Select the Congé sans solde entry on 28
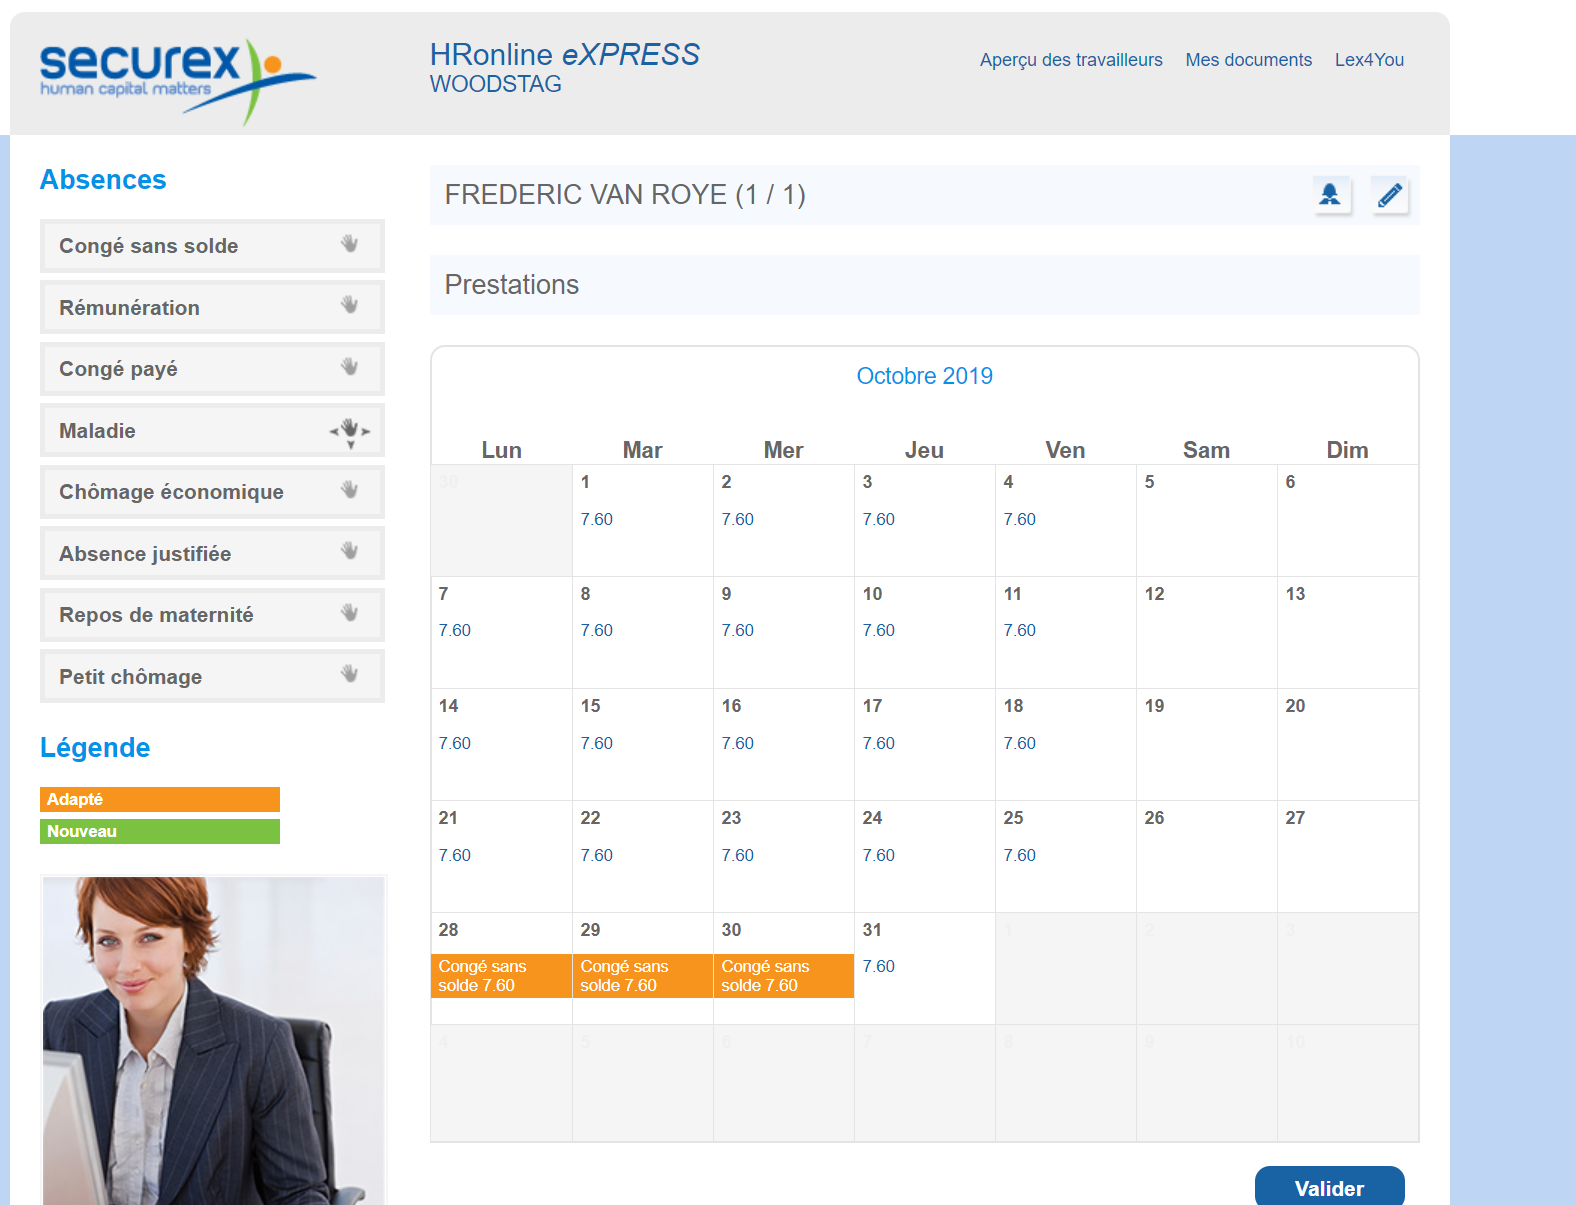 pyautogui.click(x=501, y=976)
